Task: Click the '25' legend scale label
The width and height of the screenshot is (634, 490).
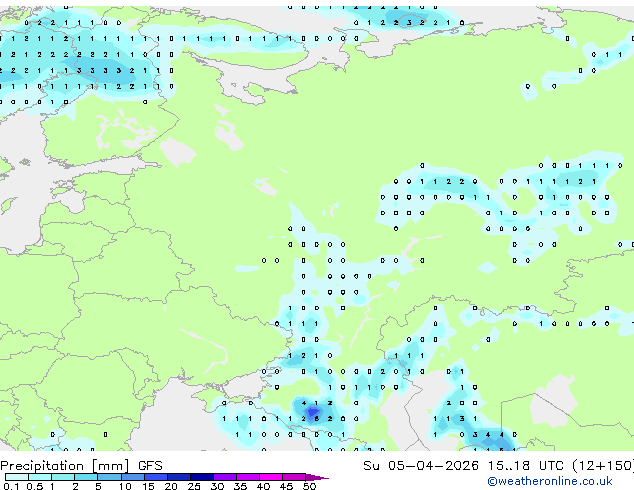Action: 194,486
